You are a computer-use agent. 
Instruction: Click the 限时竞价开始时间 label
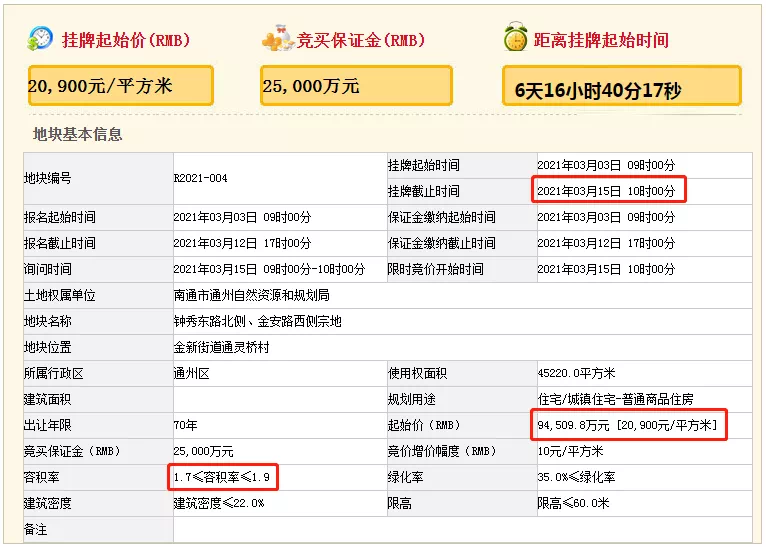[x=436, y=269]
